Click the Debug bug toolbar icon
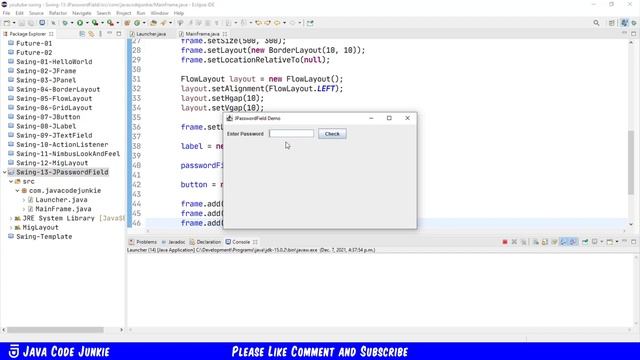The height and width of the screenshot is (360, 640). (65, 23)
